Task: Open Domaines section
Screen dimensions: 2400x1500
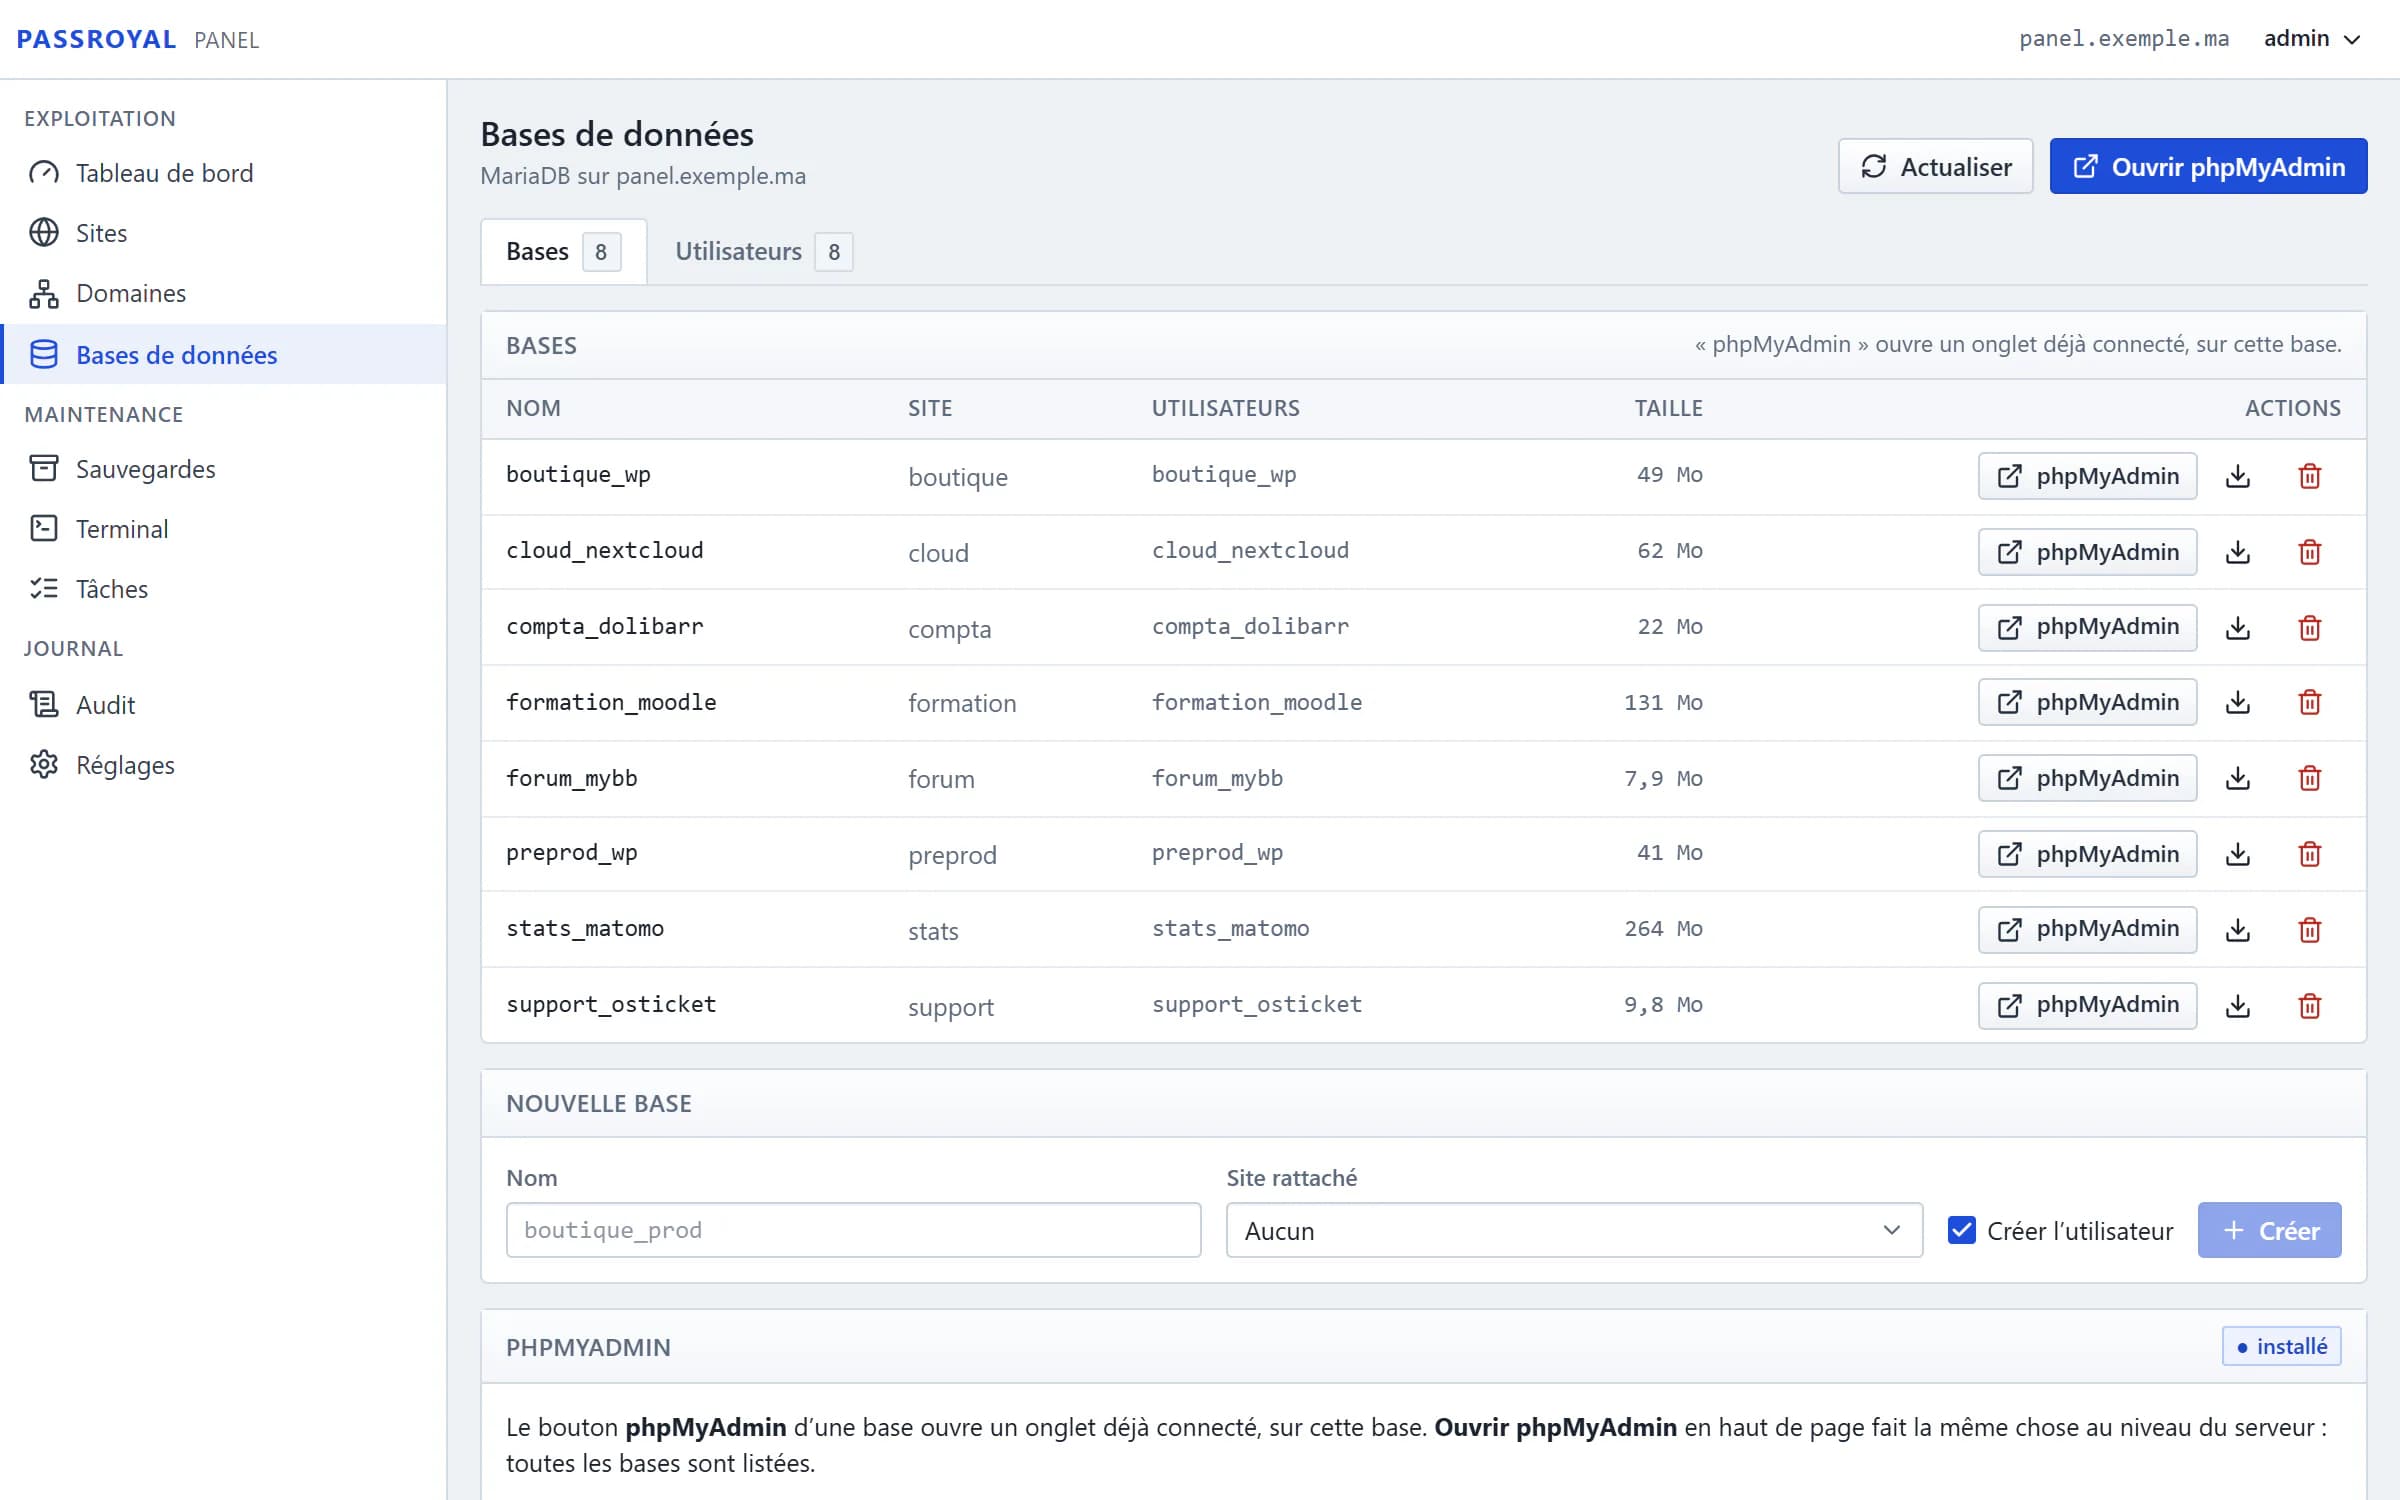Action: coord(224,293)
